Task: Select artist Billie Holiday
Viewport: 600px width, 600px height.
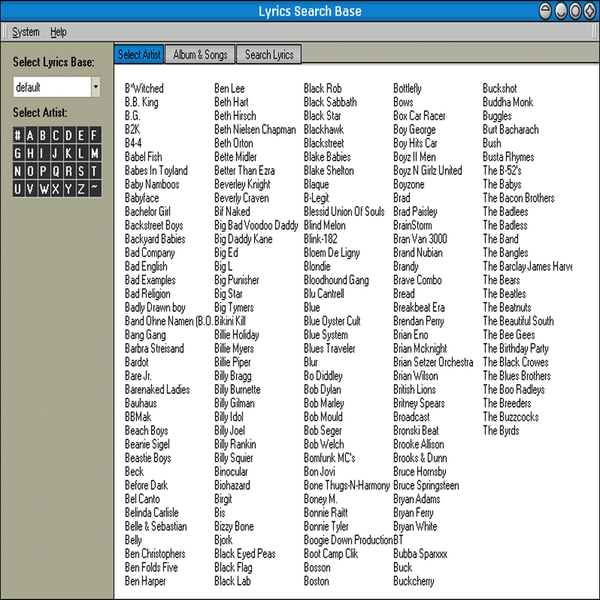Action: pos(236,335)
